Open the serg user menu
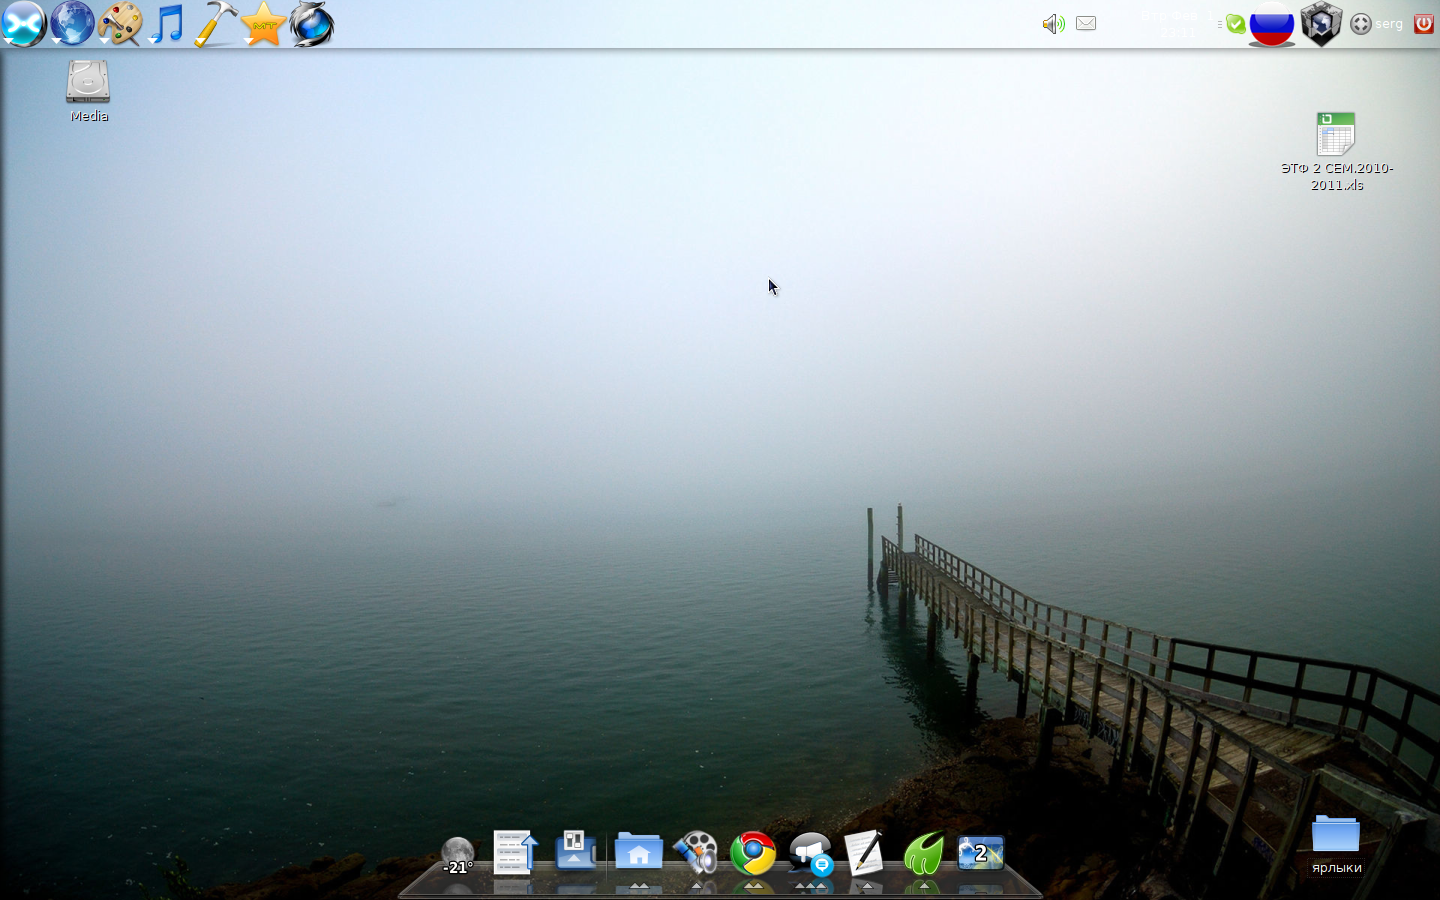1440x900 pixels. pyautogui.click(x=1377, y=24)
